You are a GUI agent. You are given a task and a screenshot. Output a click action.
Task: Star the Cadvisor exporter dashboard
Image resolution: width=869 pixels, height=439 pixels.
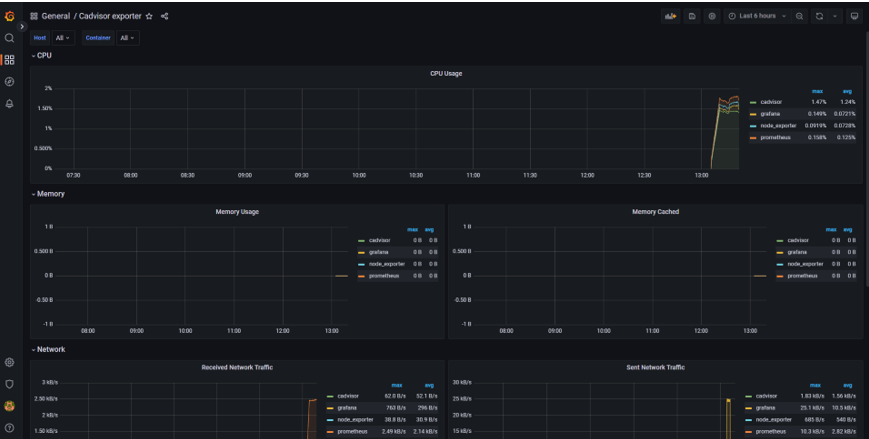[149, 16]
